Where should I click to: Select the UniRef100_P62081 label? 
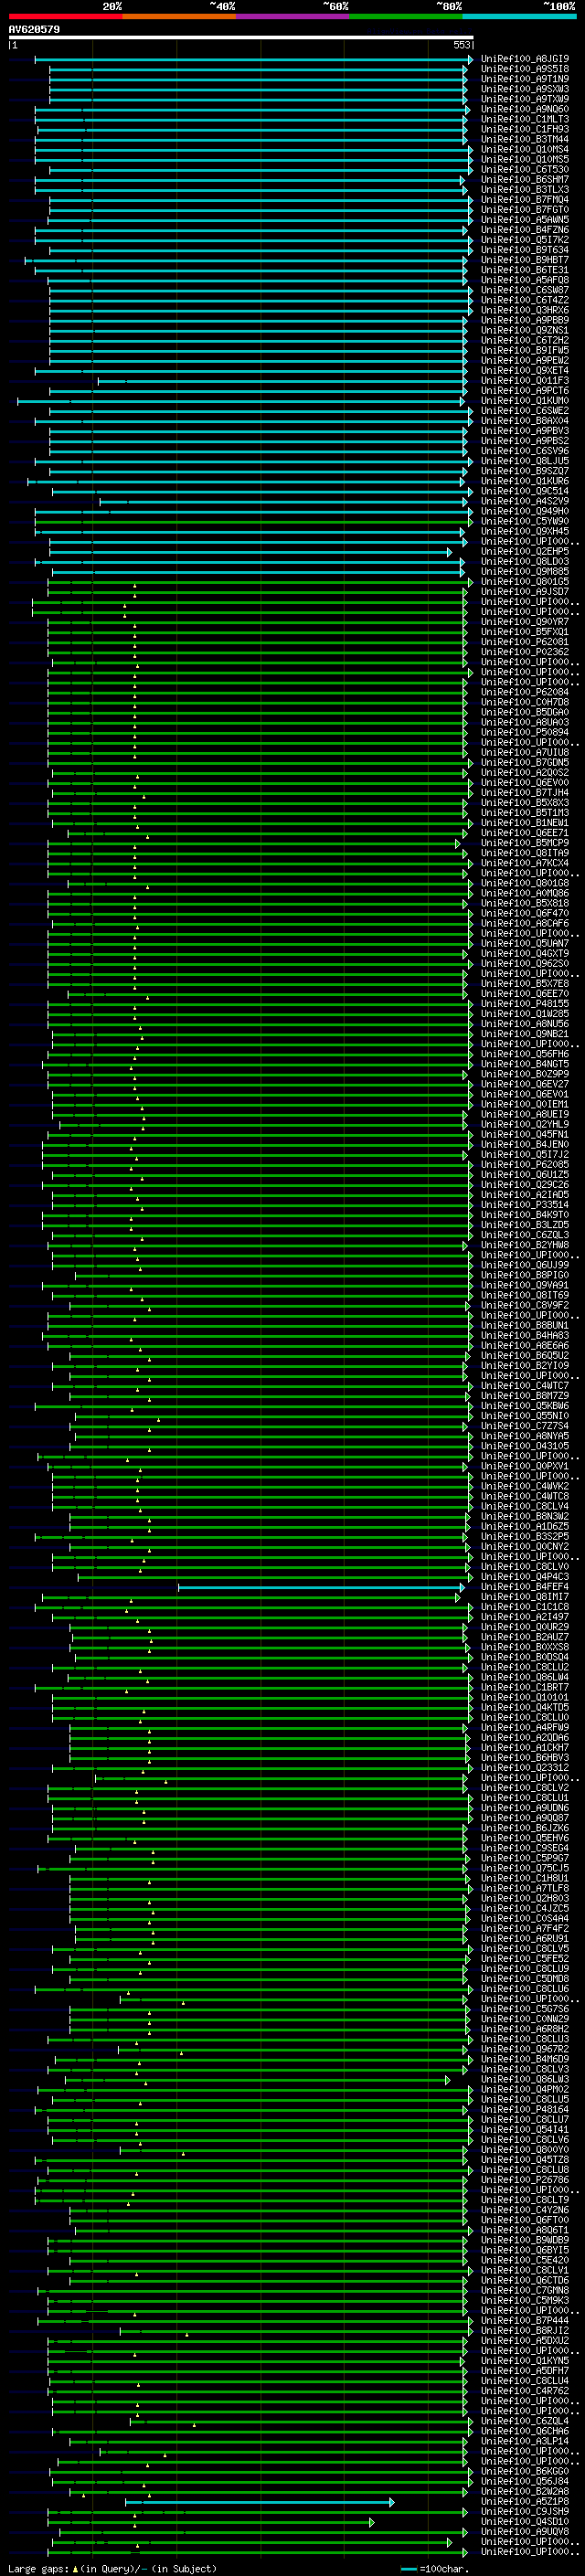pos(525,642)
